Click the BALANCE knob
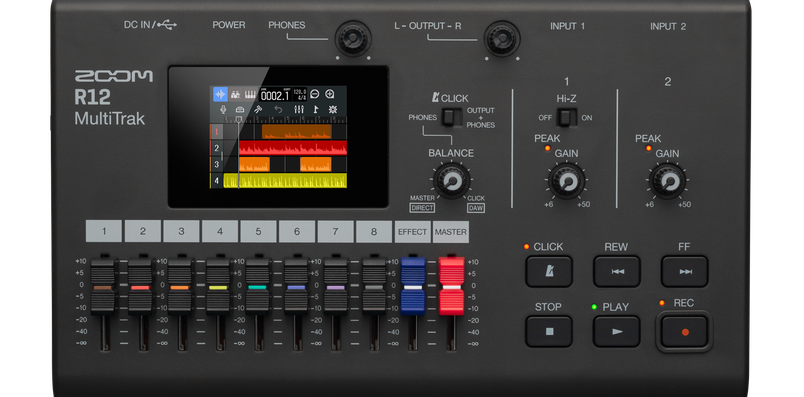804x397 pixels. tap(452, 181)
